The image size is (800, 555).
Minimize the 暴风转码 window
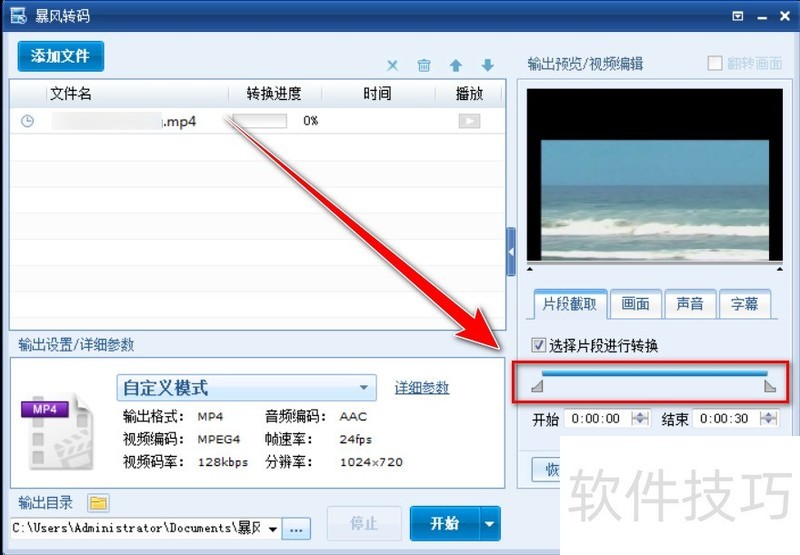point(762,17)
